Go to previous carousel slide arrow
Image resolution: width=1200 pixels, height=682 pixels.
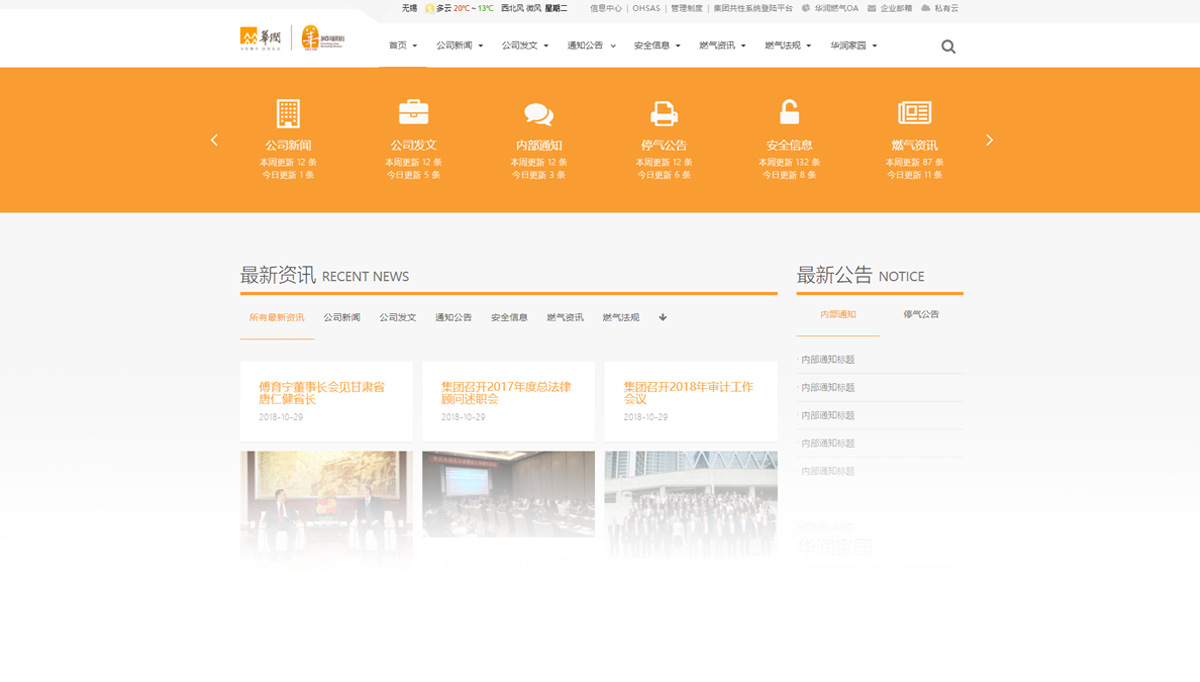tap(214, 140)
